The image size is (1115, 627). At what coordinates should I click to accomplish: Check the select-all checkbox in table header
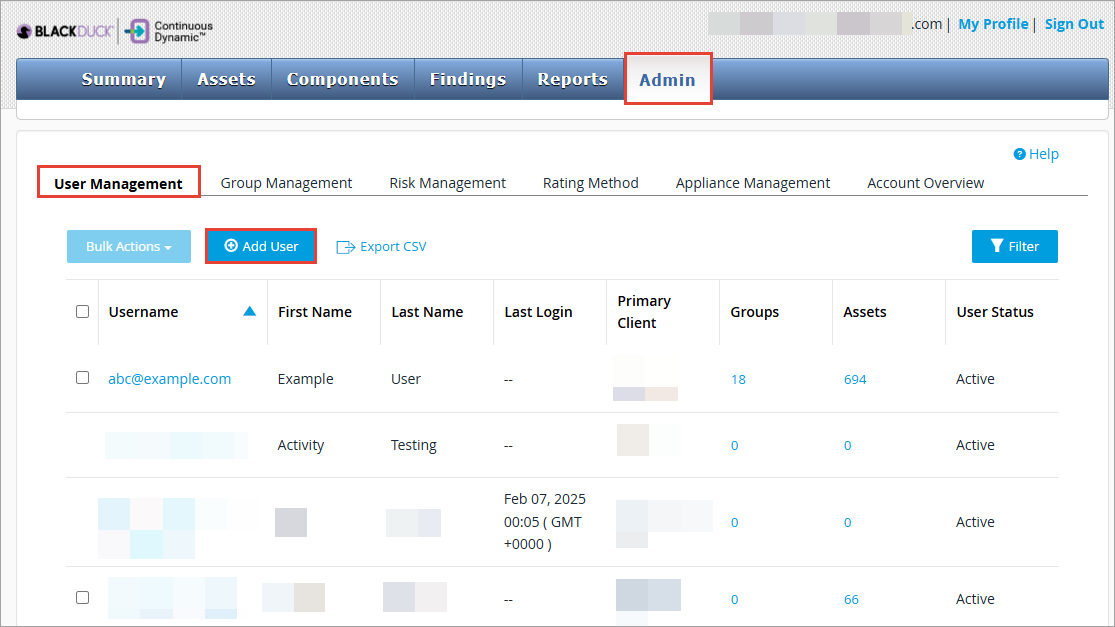(82, 311)
